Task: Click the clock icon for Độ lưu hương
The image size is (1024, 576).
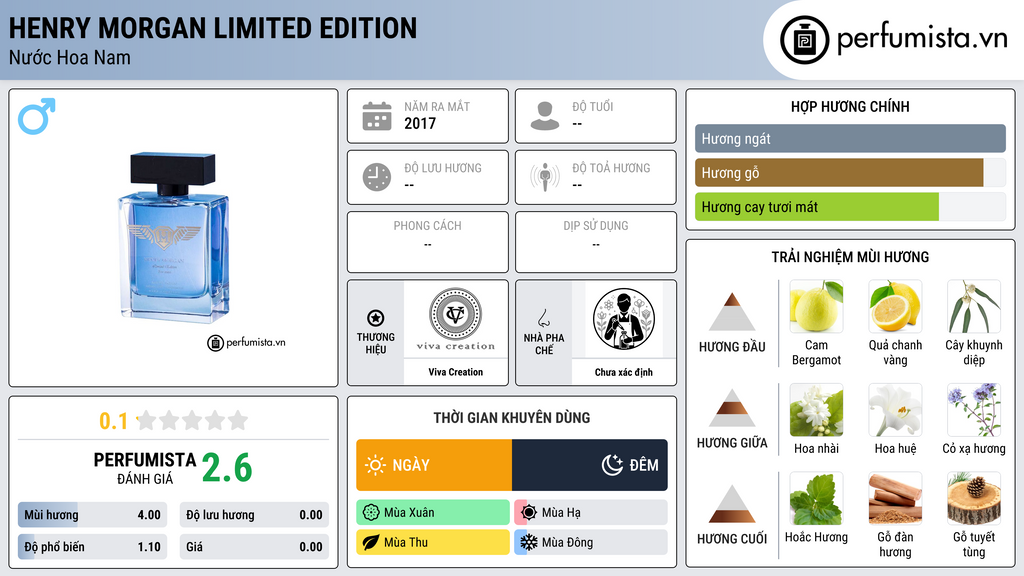Action: tap(377, 177)
